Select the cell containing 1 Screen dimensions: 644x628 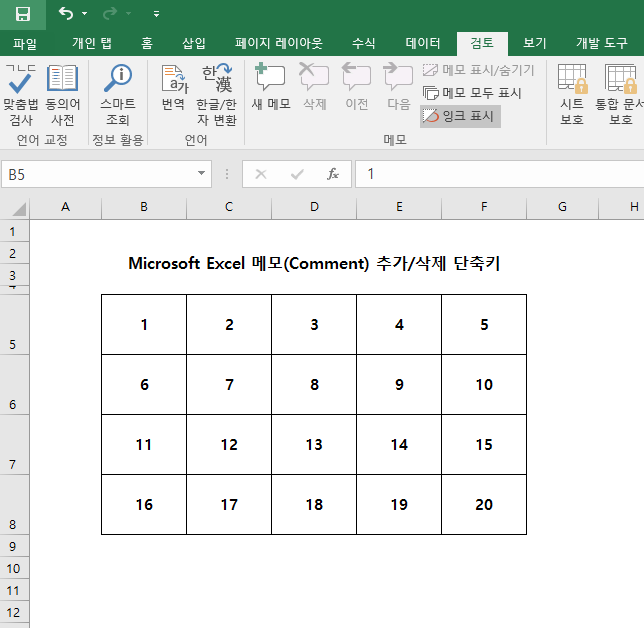click(144, 324)
